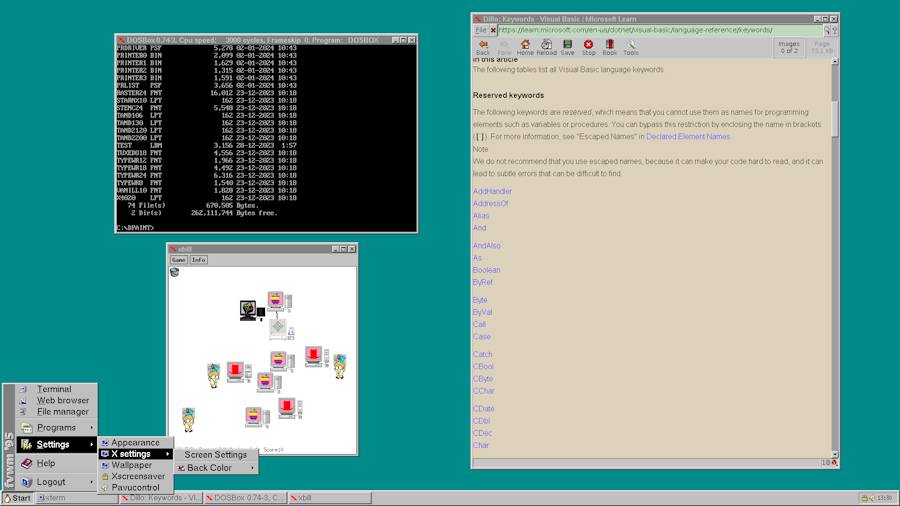
Task: Follow the Declared Element Names link
Action: pos(688,137)
